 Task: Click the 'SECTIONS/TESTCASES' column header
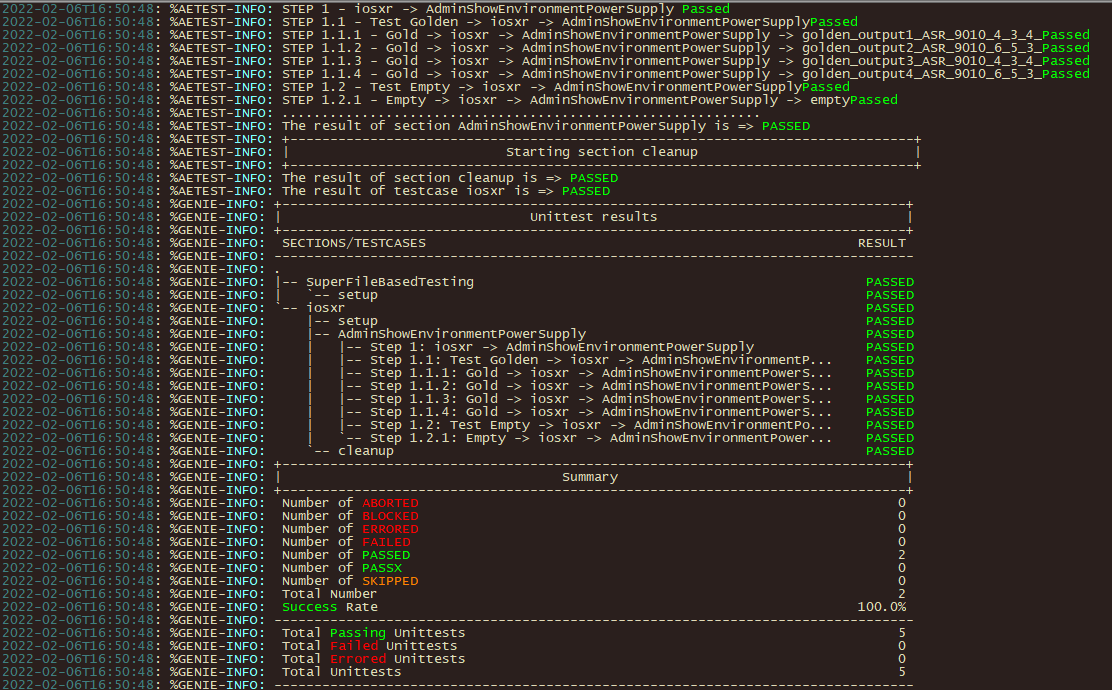tap(354, 243)
